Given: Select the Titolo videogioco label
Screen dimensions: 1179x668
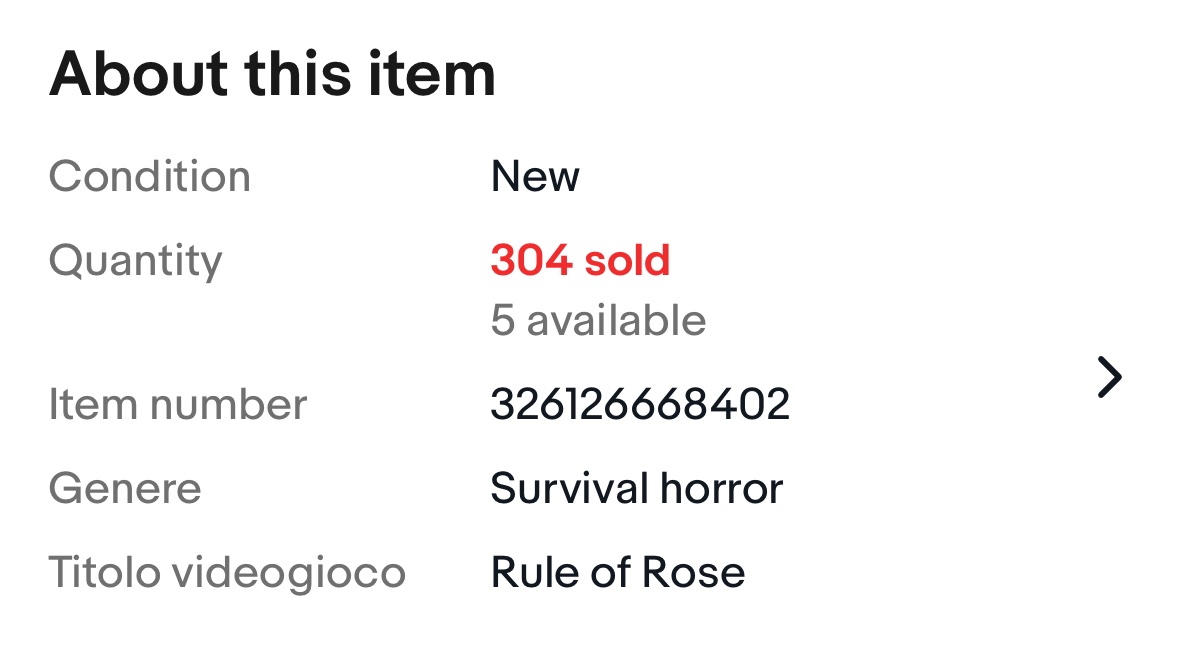Looking at the screenshot, I should (227, 573).
